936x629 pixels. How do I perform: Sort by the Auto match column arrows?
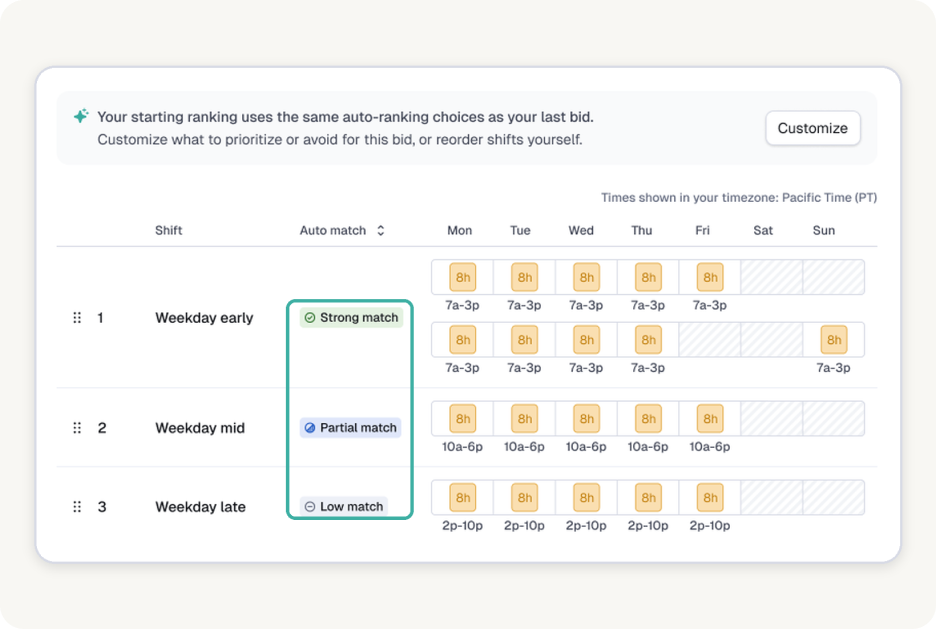(x=381, y=230)
